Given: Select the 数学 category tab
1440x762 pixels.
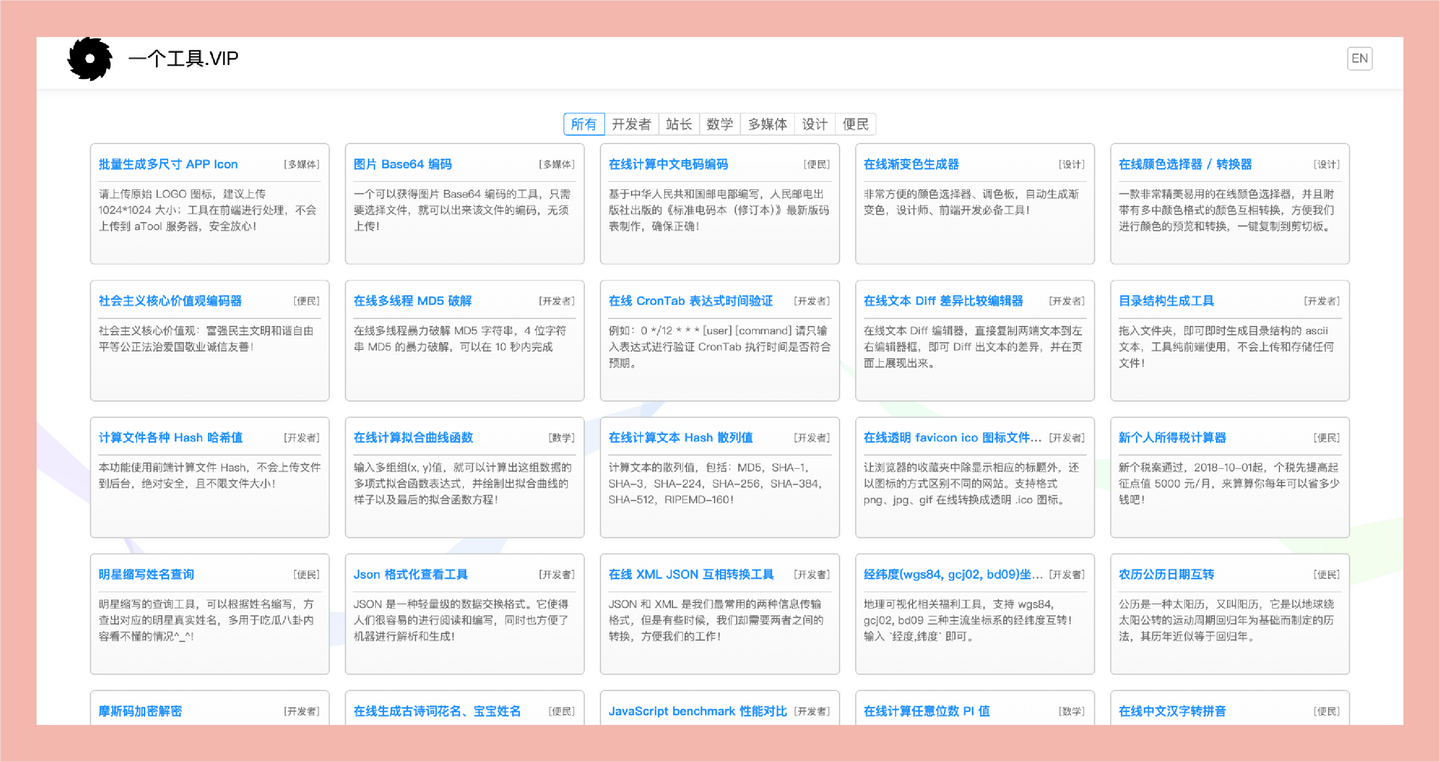Looking at the screenshot, I should 720,123.
